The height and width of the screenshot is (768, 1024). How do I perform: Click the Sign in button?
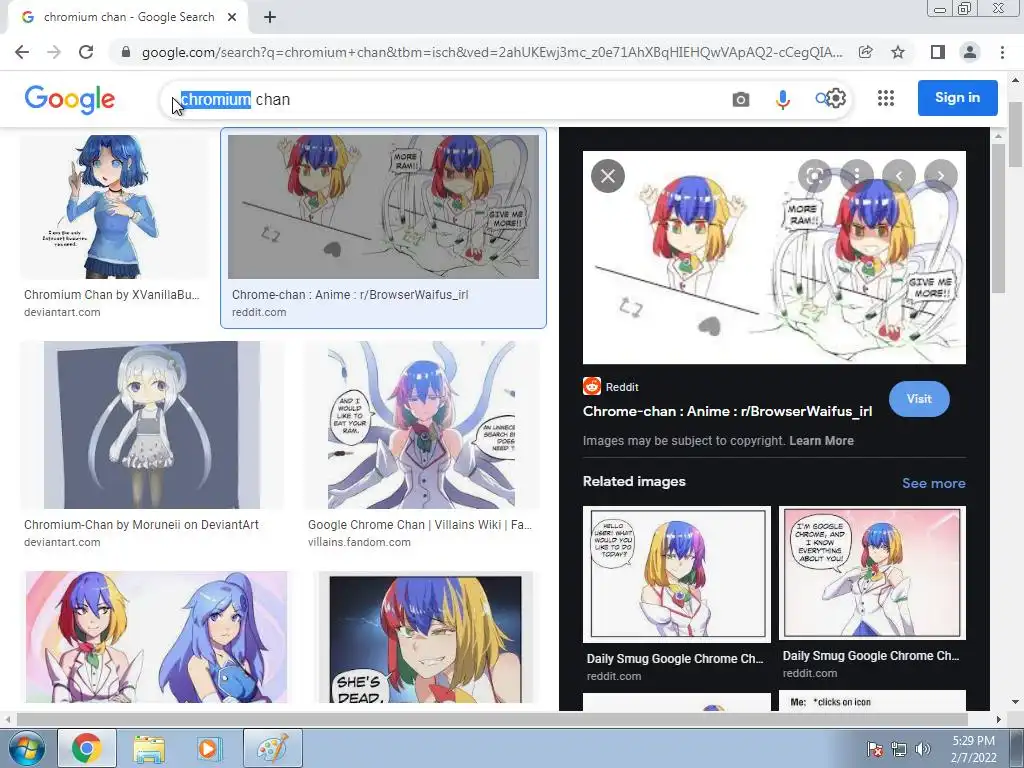pyautogui.click(x=957, y=98)
